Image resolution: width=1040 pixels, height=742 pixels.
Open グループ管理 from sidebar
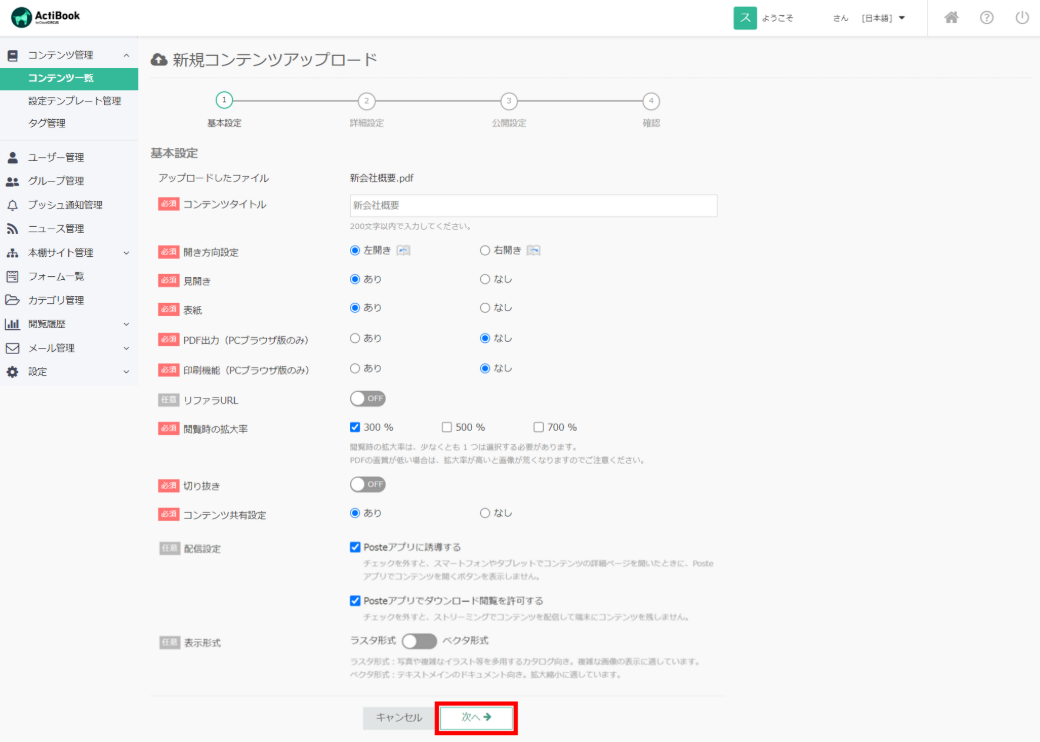click(55, 181)
